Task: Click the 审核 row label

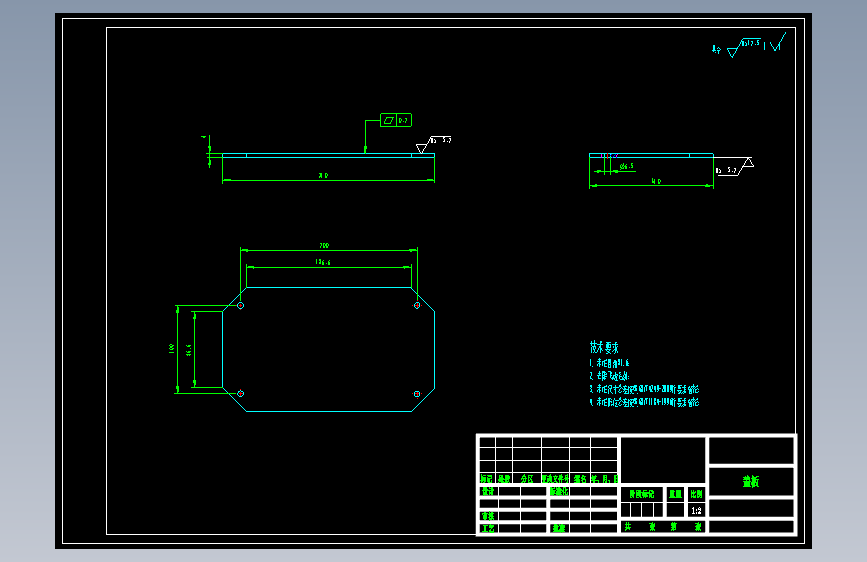Action: click(488, 516)
